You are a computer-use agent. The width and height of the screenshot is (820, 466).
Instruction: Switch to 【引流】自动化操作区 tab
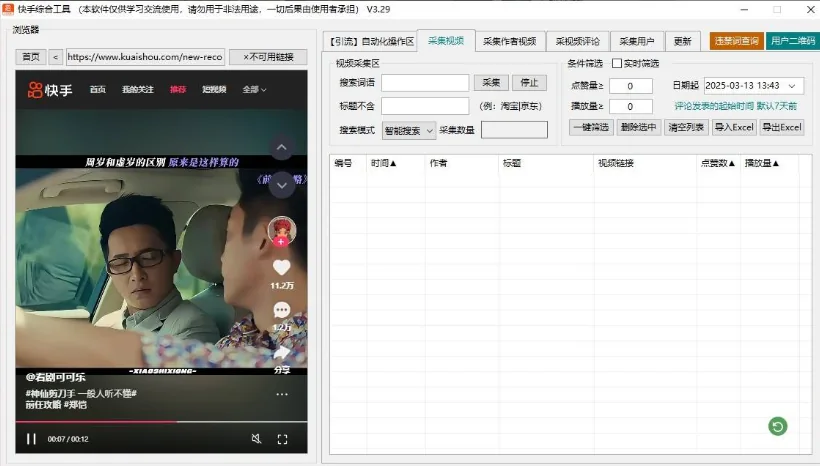[x=372, y=41]
